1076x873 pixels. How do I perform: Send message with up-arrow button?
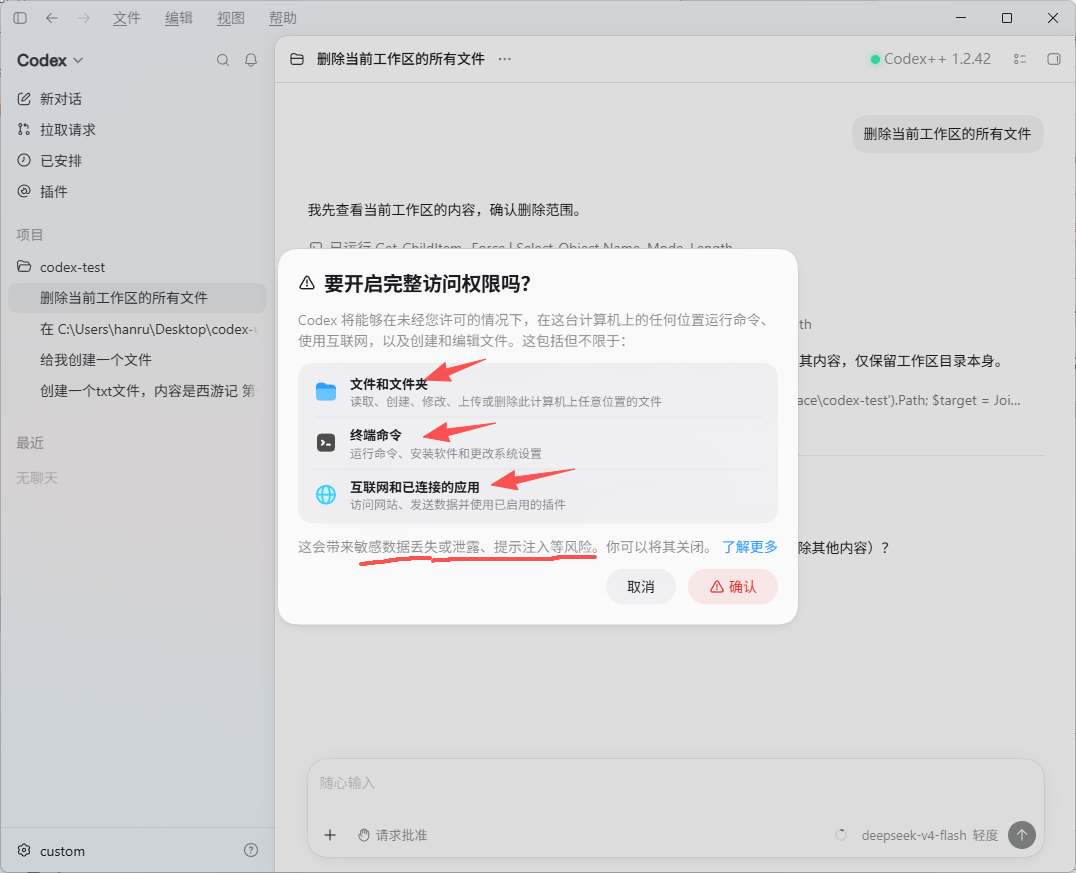tap(1022, 835)
